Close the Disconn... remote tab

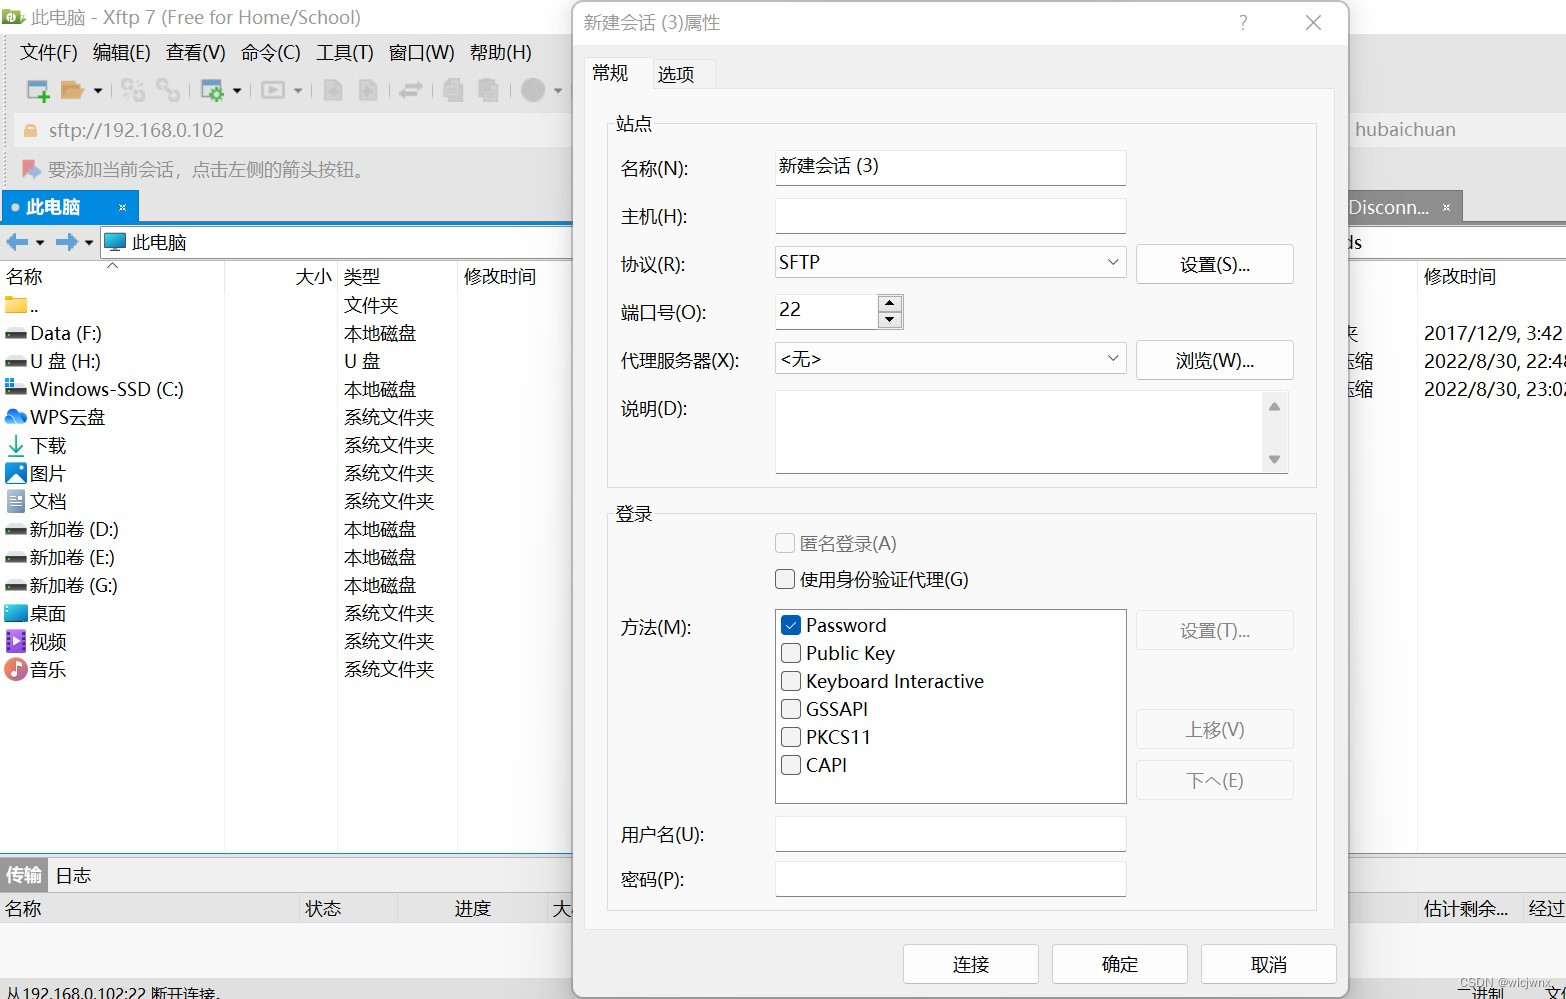click(1446, 207)
